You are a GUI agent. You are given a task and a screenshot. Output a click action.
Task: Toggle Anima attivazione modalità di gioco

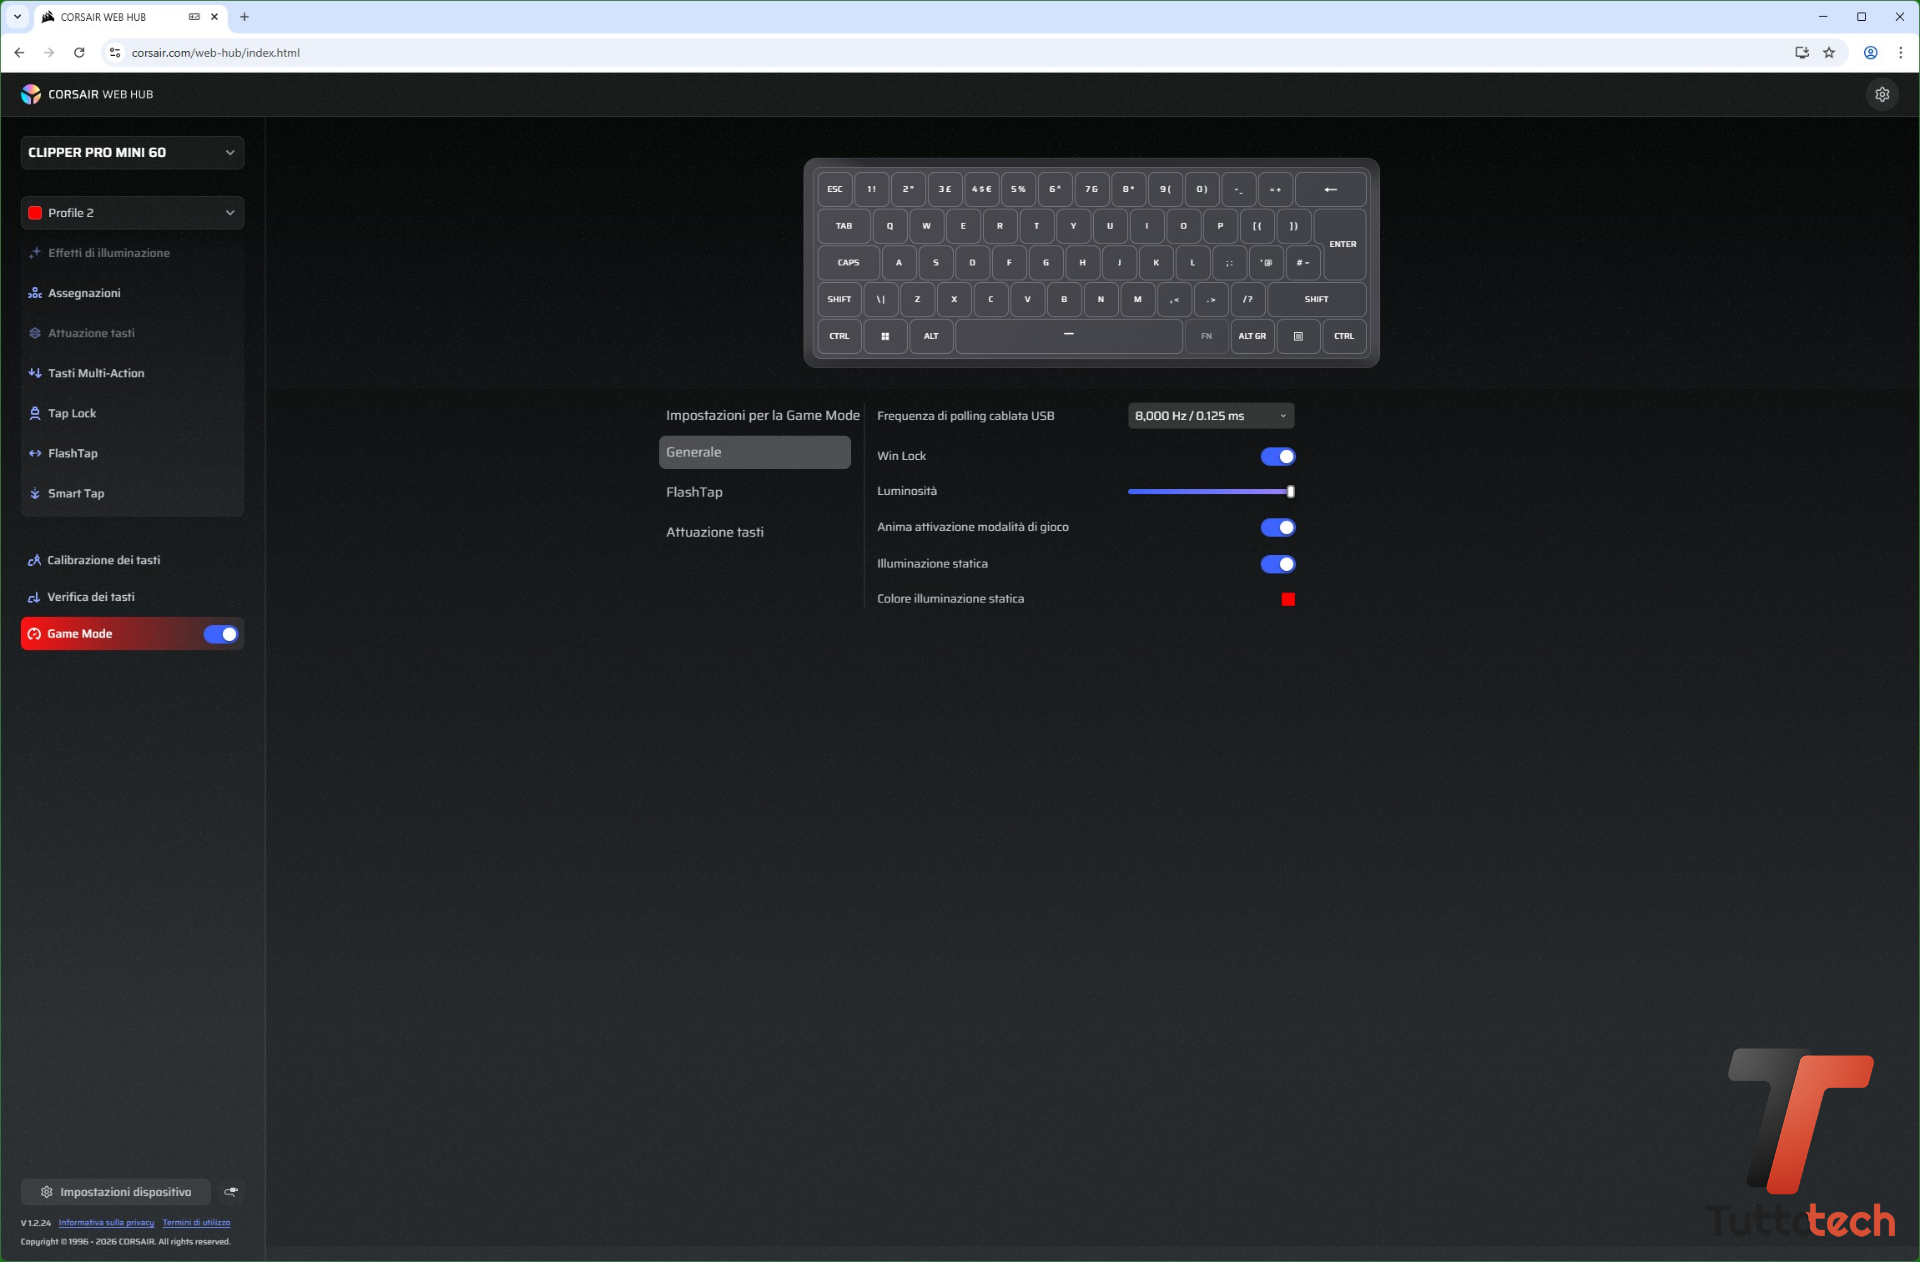(1278, 527)
